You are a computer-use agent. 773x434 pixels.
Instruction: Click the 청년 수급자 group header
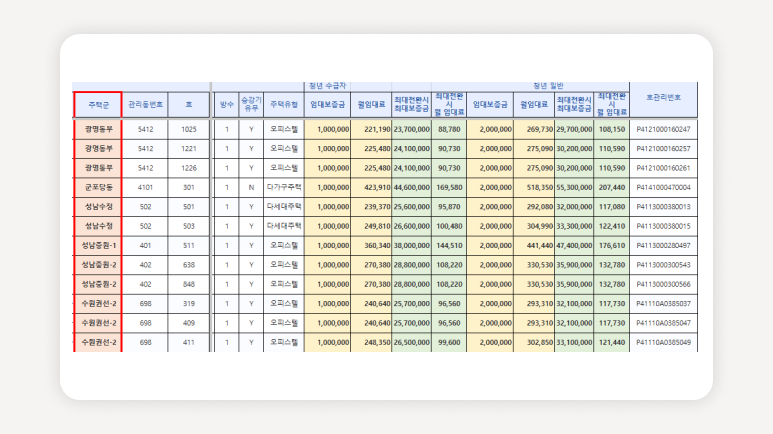coord(329,86)
